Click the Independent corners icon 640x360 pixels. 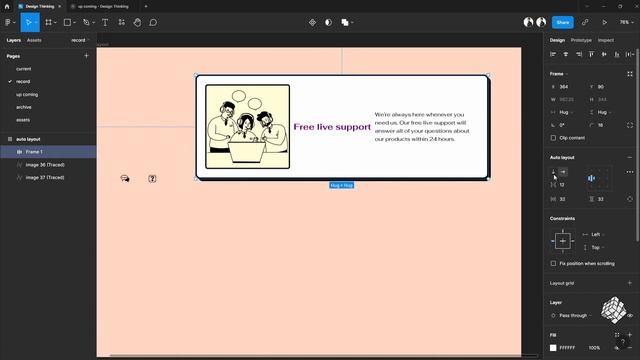point(630,125)
